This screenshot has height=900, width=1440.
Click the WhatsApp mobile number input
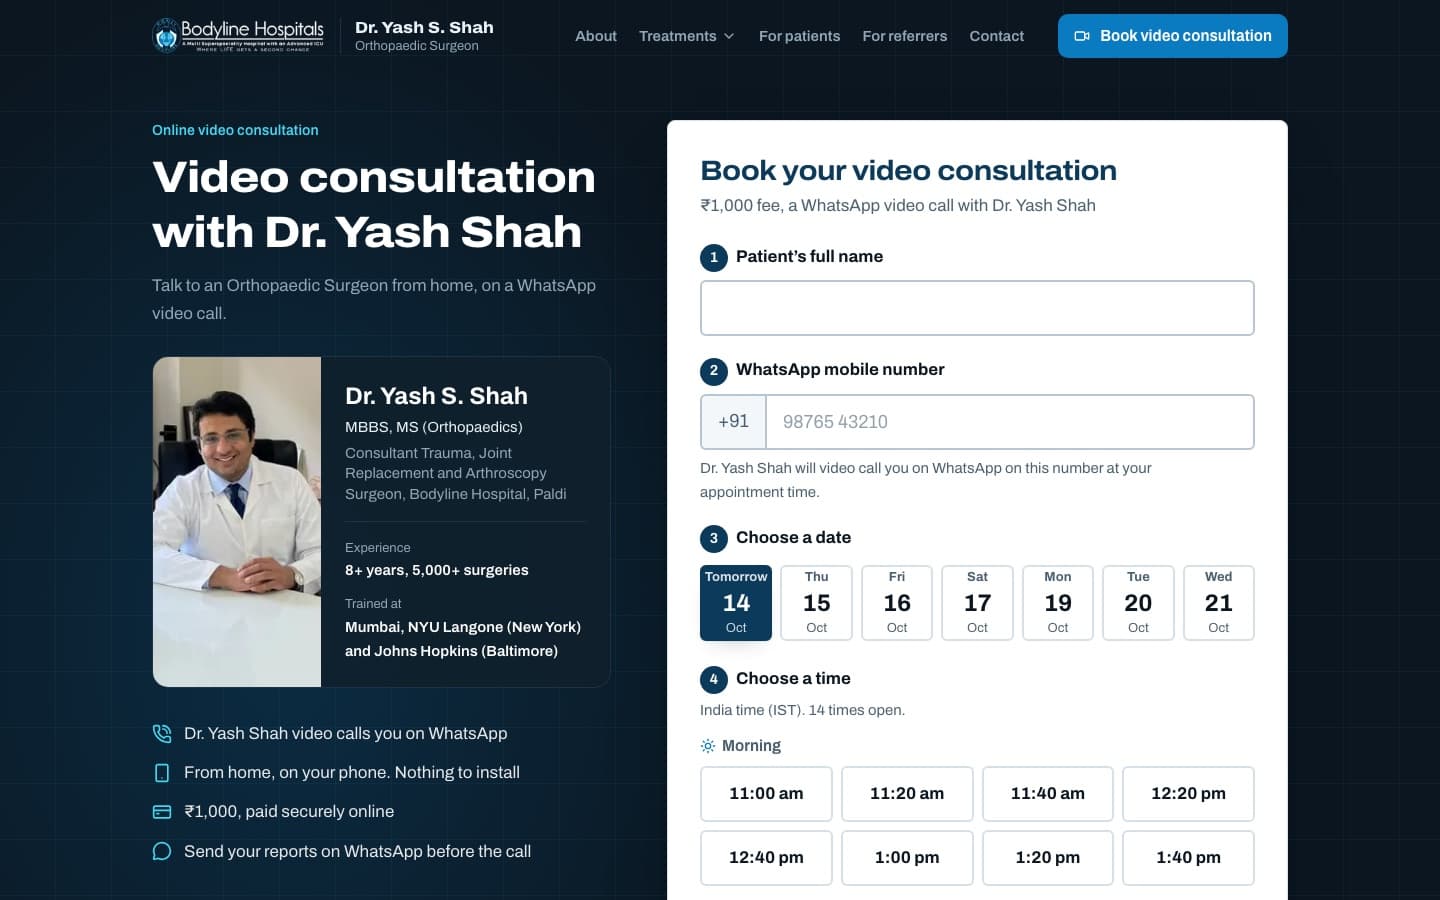[1010, 422]
